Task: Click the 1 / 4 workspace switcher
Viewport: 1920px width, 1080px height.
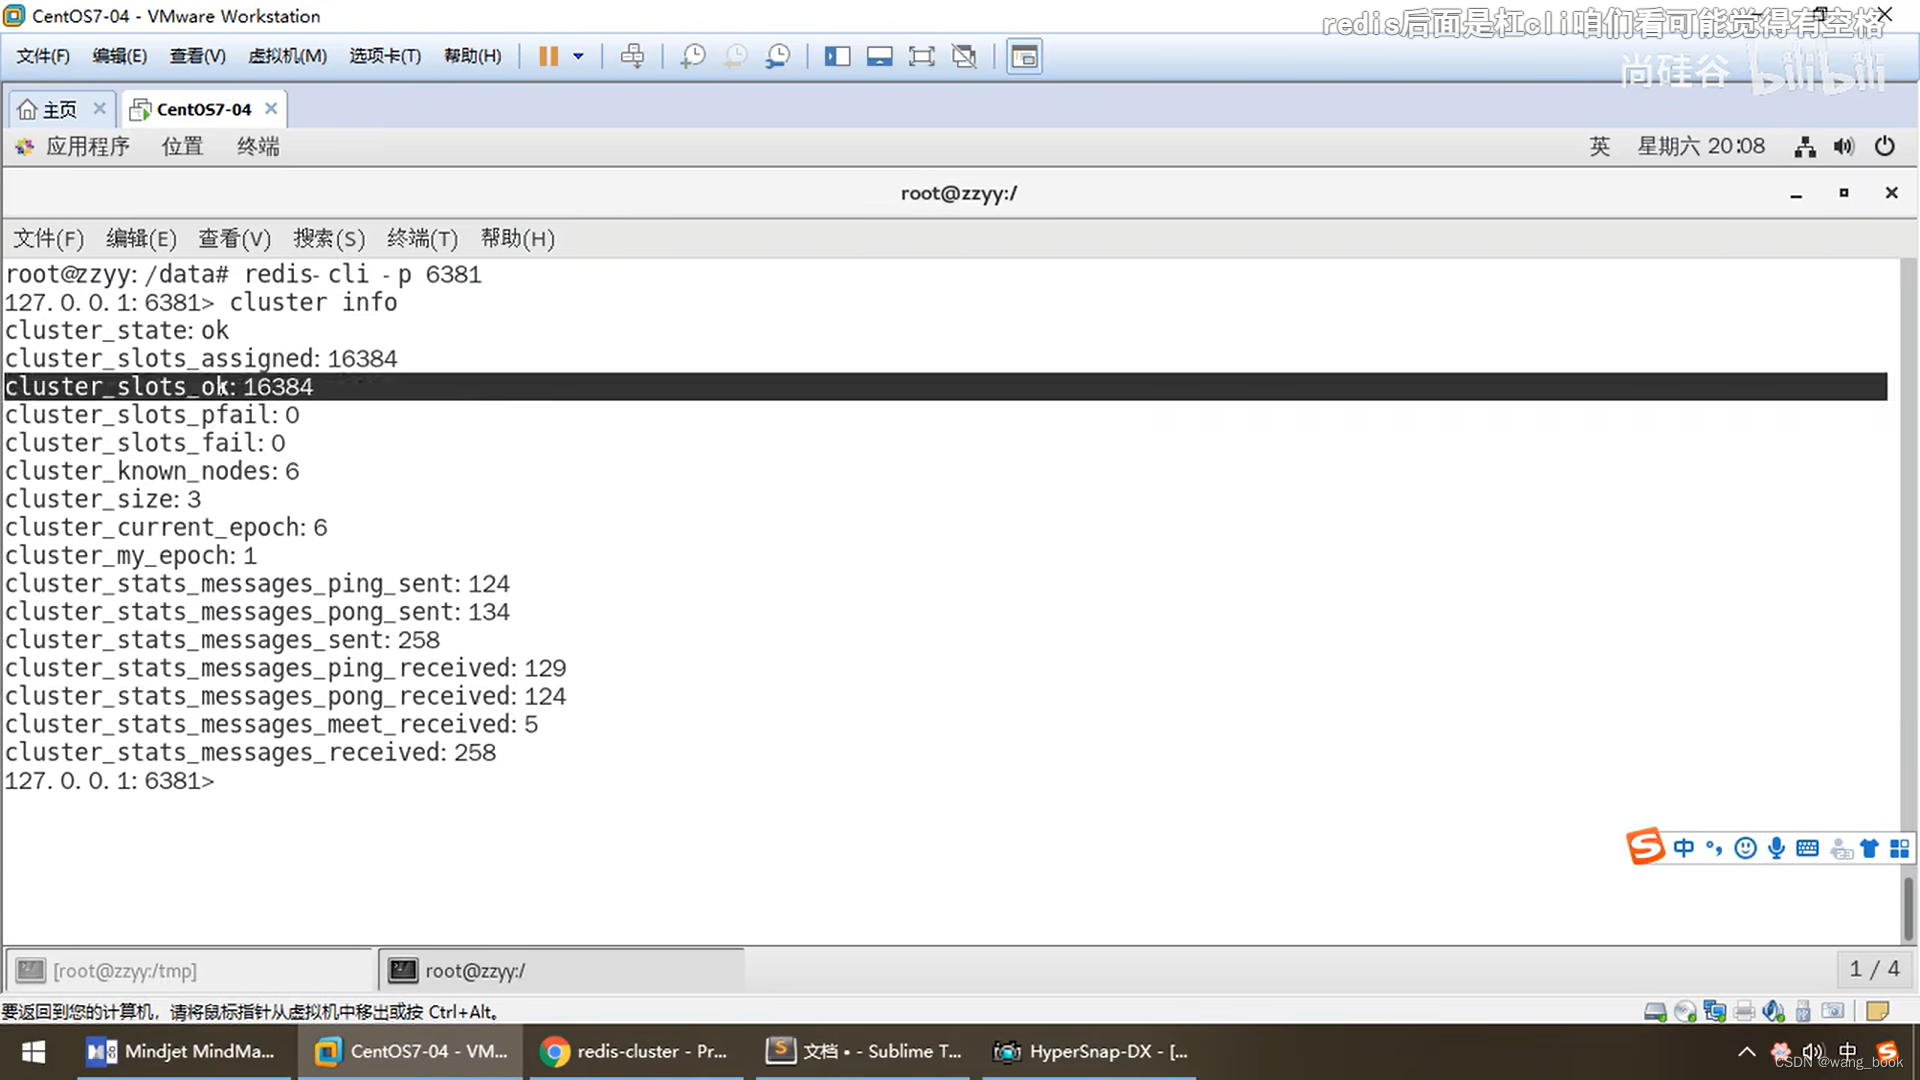Action: point(1874,969)
